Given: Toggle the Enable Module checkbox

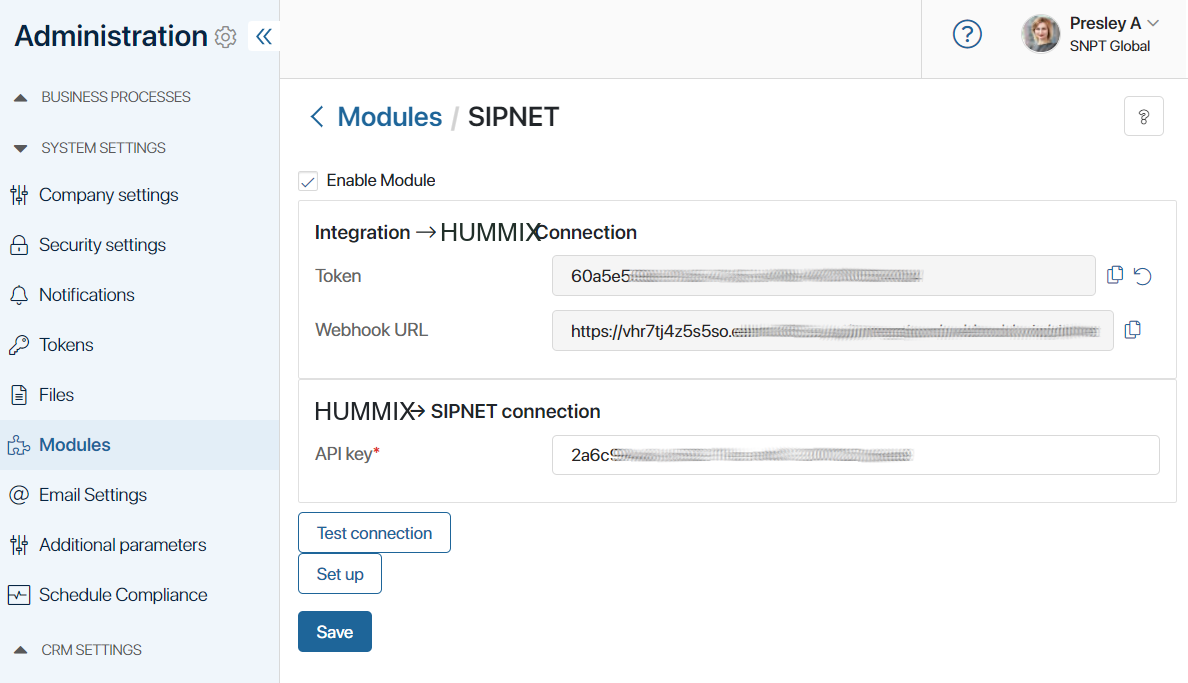Looking at the screenshot, I should point(308,181).
